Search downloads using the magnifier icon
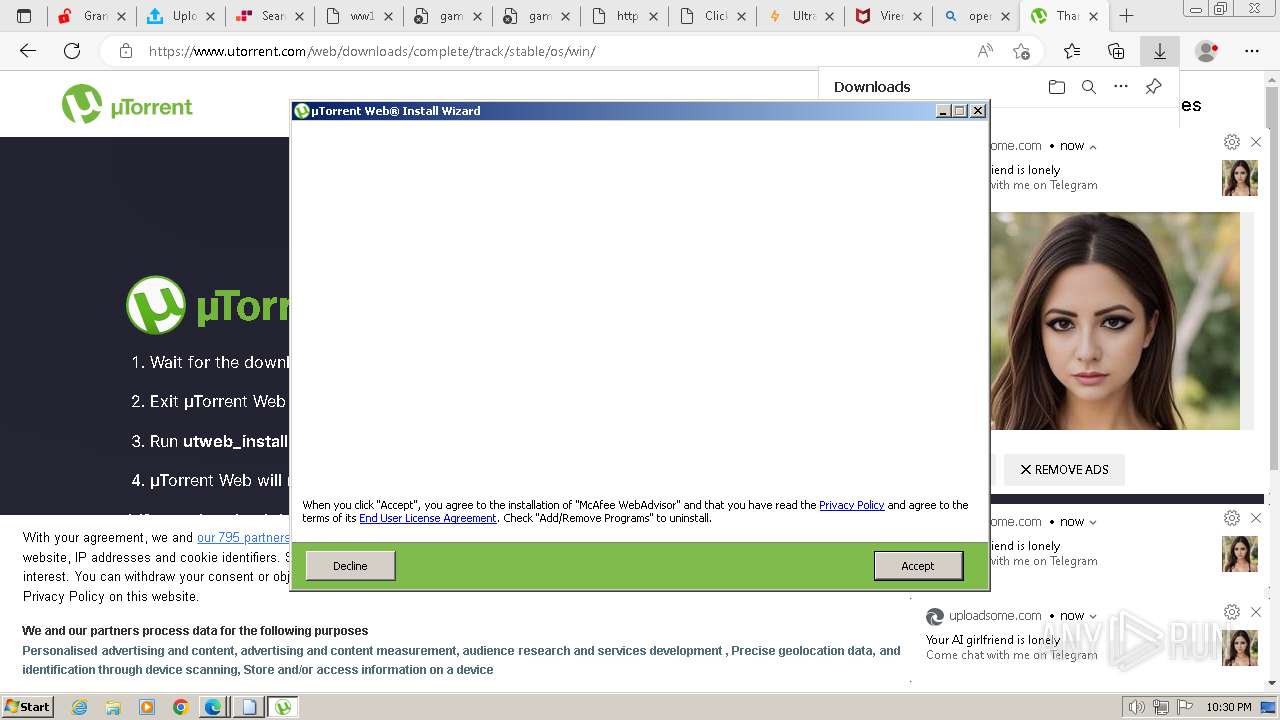The width and height of the screenshot is (1280, 720). point(1089,87)
